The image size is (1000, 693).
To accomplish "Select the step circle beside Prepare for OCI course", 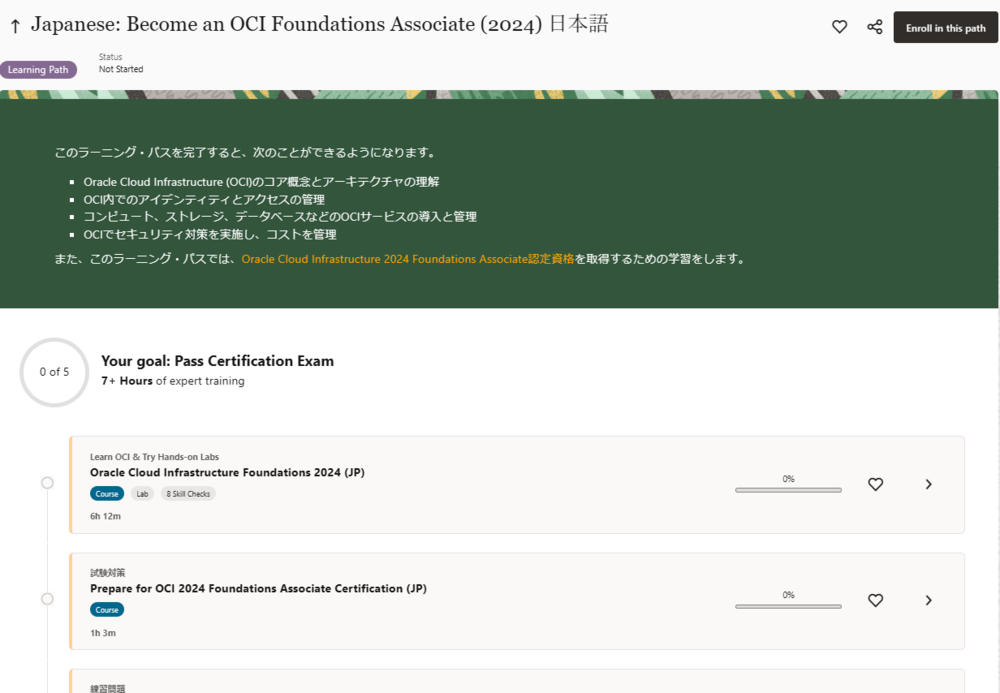I will 47,599.
